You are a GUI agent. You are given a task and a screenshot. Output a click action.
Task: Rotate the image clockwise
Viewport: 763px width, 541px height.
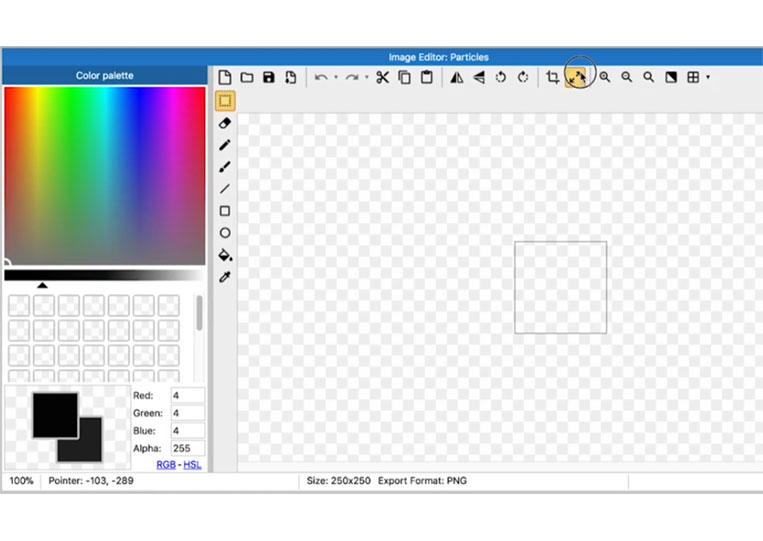(523, 77)
